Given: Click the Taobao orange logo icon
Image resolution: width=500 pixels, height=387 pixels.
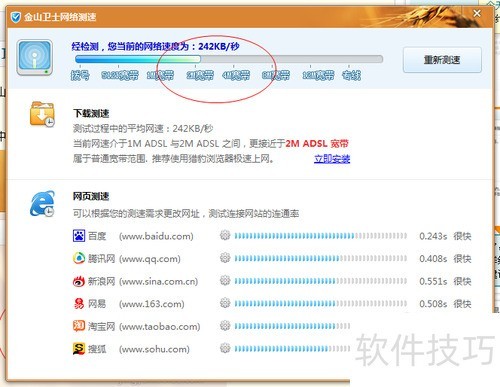Looking at the screenshot, I should [79, 326].
